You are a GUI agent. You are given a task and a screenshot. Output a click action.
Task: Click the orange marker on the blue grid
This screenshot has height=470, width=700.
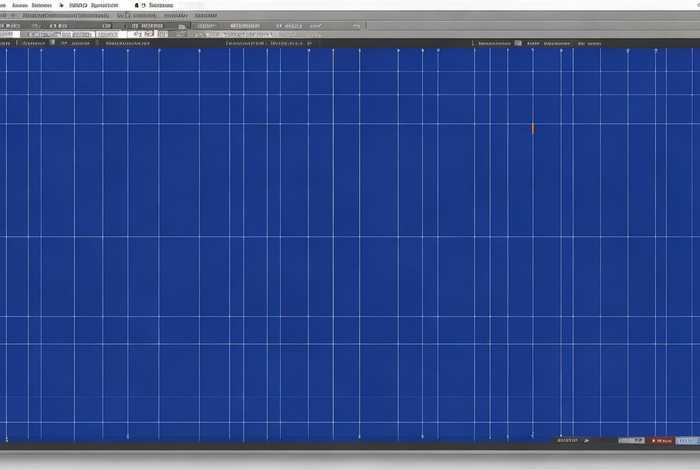[x=533, y=128]
